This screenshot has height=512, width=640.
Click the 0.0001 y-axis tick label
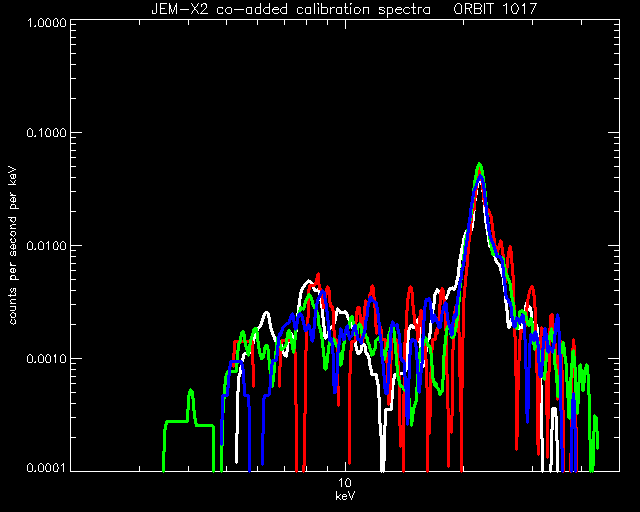[46, 467]
